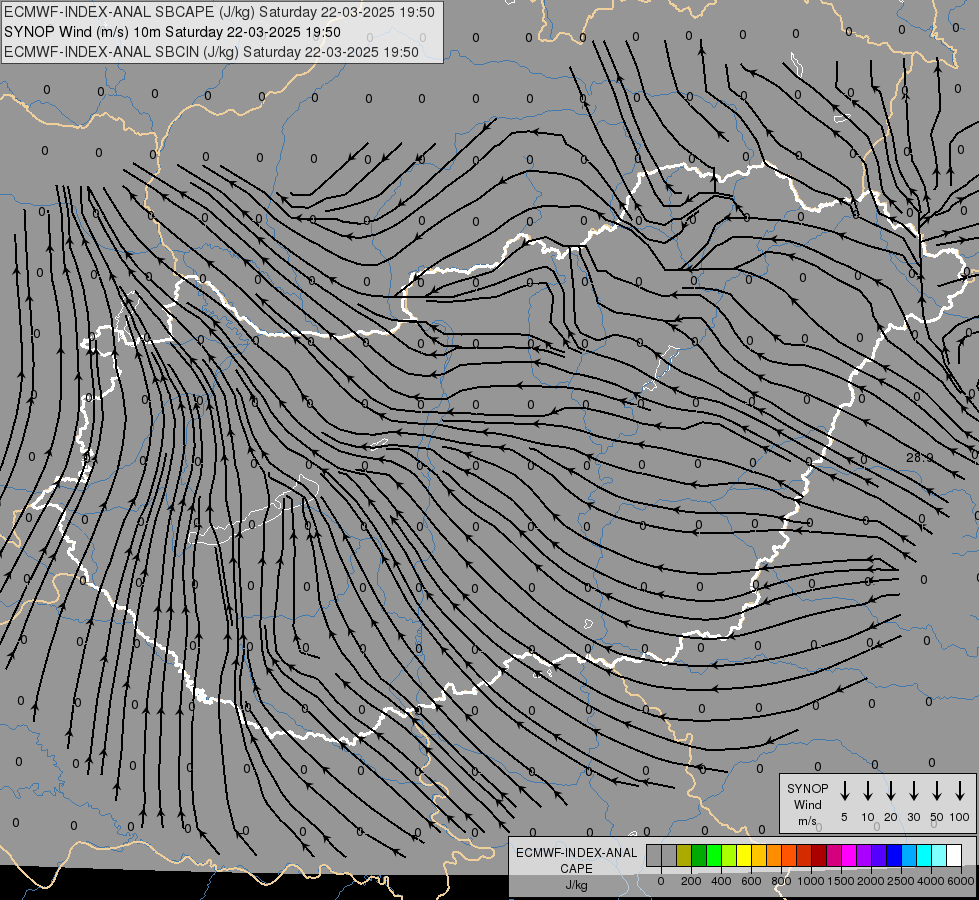This screenshot has width=979, height=900.
Task: Pick the pure yellow CAPE legend swatch
Action: click(x=744, y=855)
